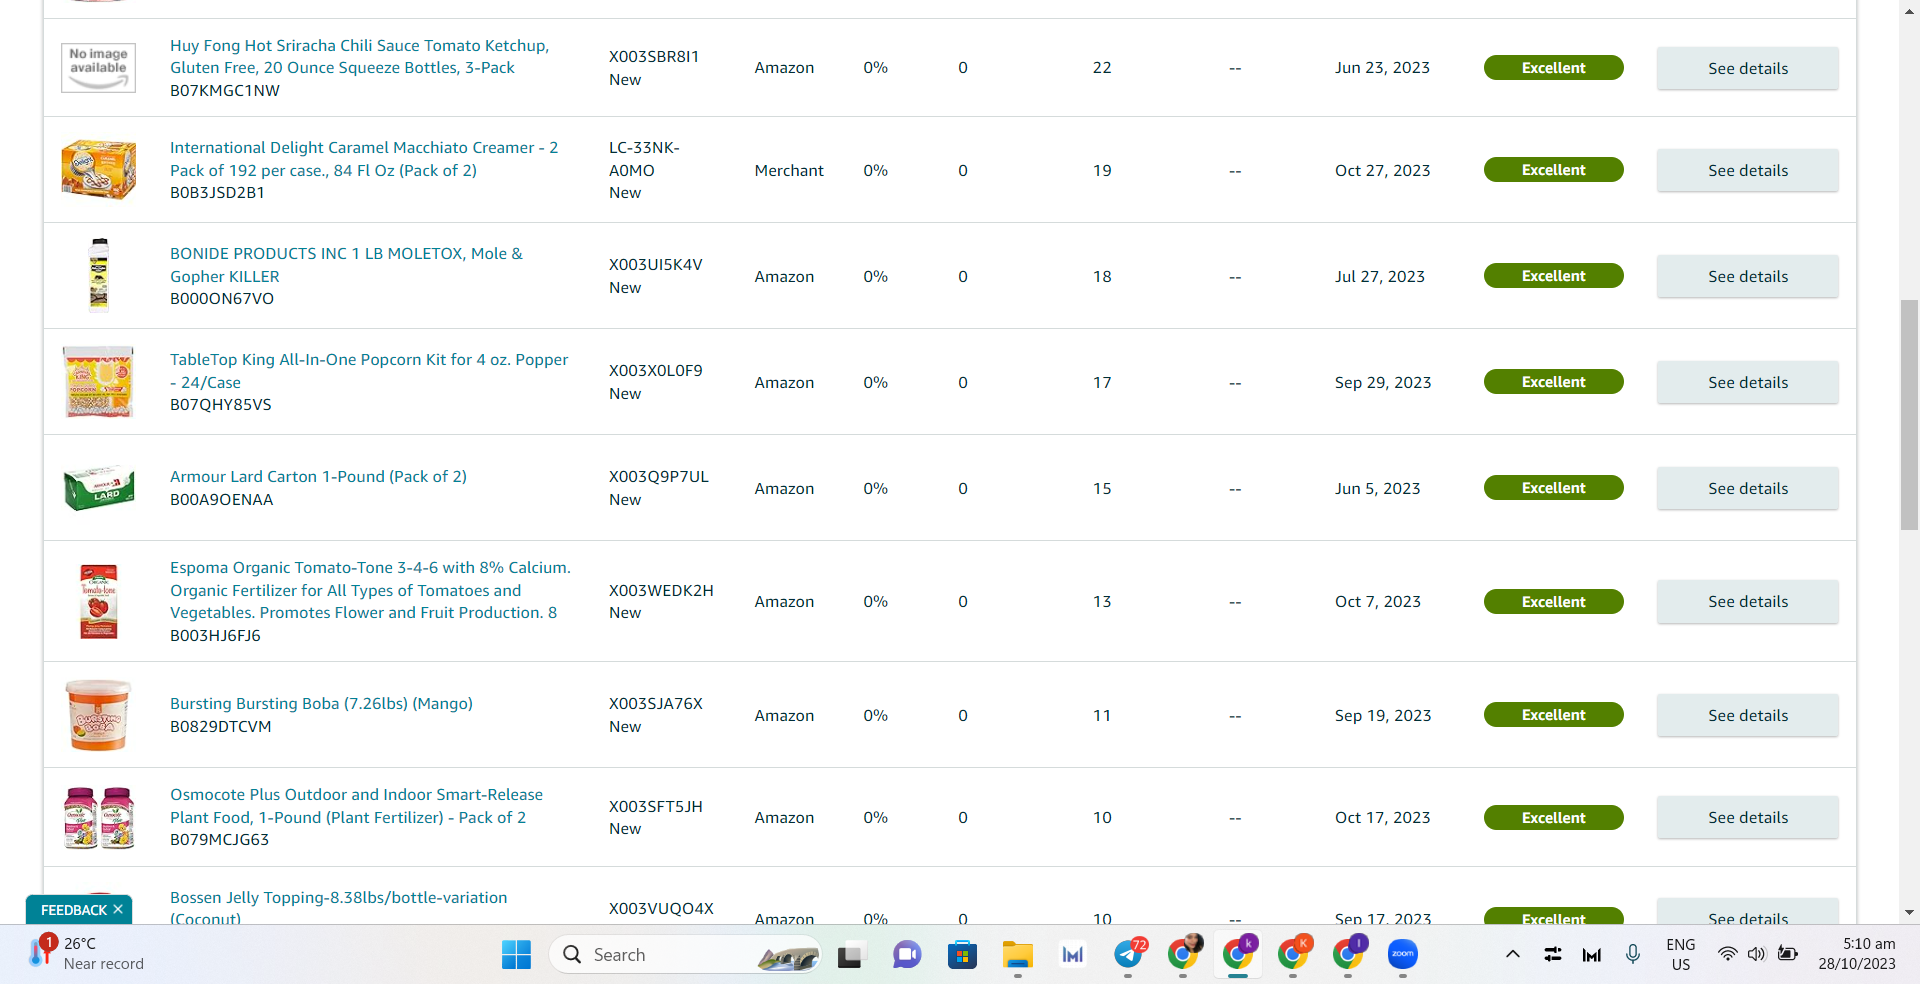Click the date 'Sep 29, 2023'
The height and width of the screenshot is (984, 1920).
coord(1383,383)
